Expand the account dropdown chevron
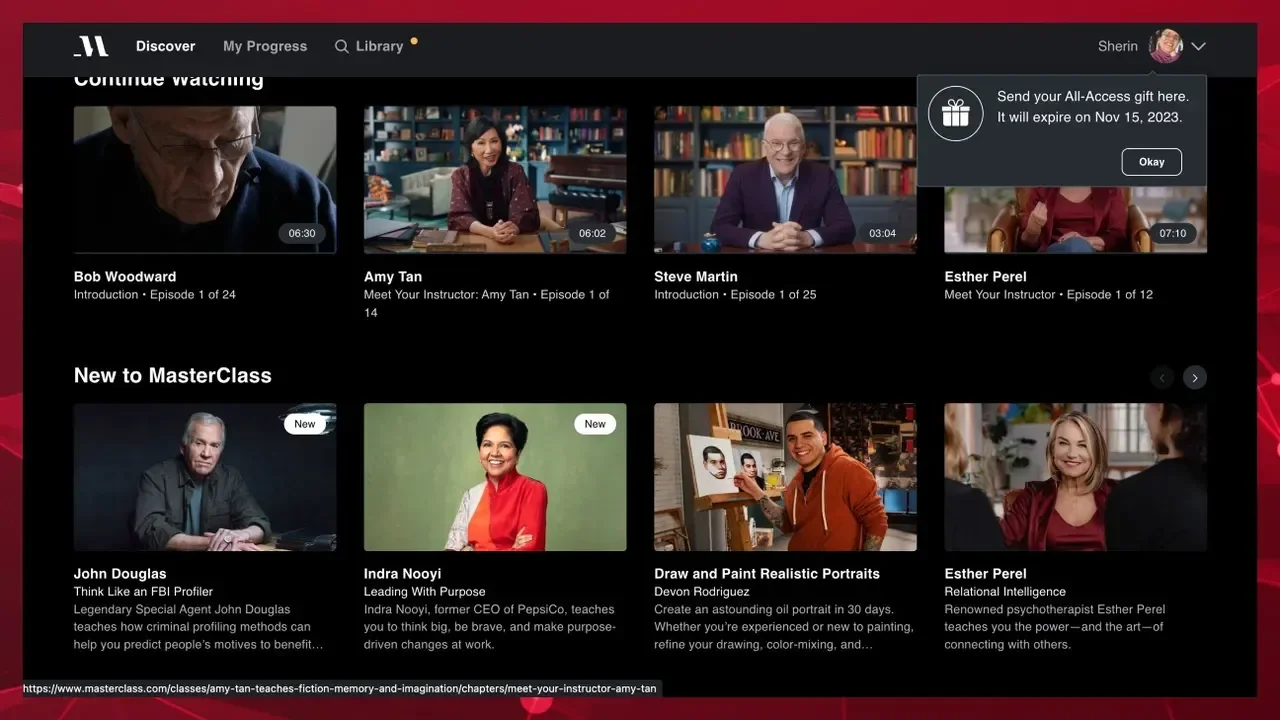Screen dimensions: 1280x720 click(x=1199, y=46)
